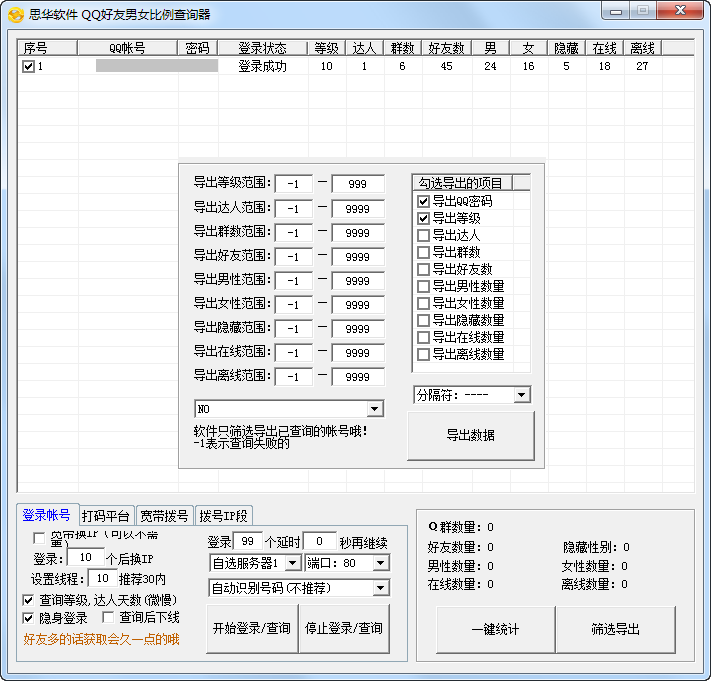
Task: Click the 好友数 column header
Action: 445,47
